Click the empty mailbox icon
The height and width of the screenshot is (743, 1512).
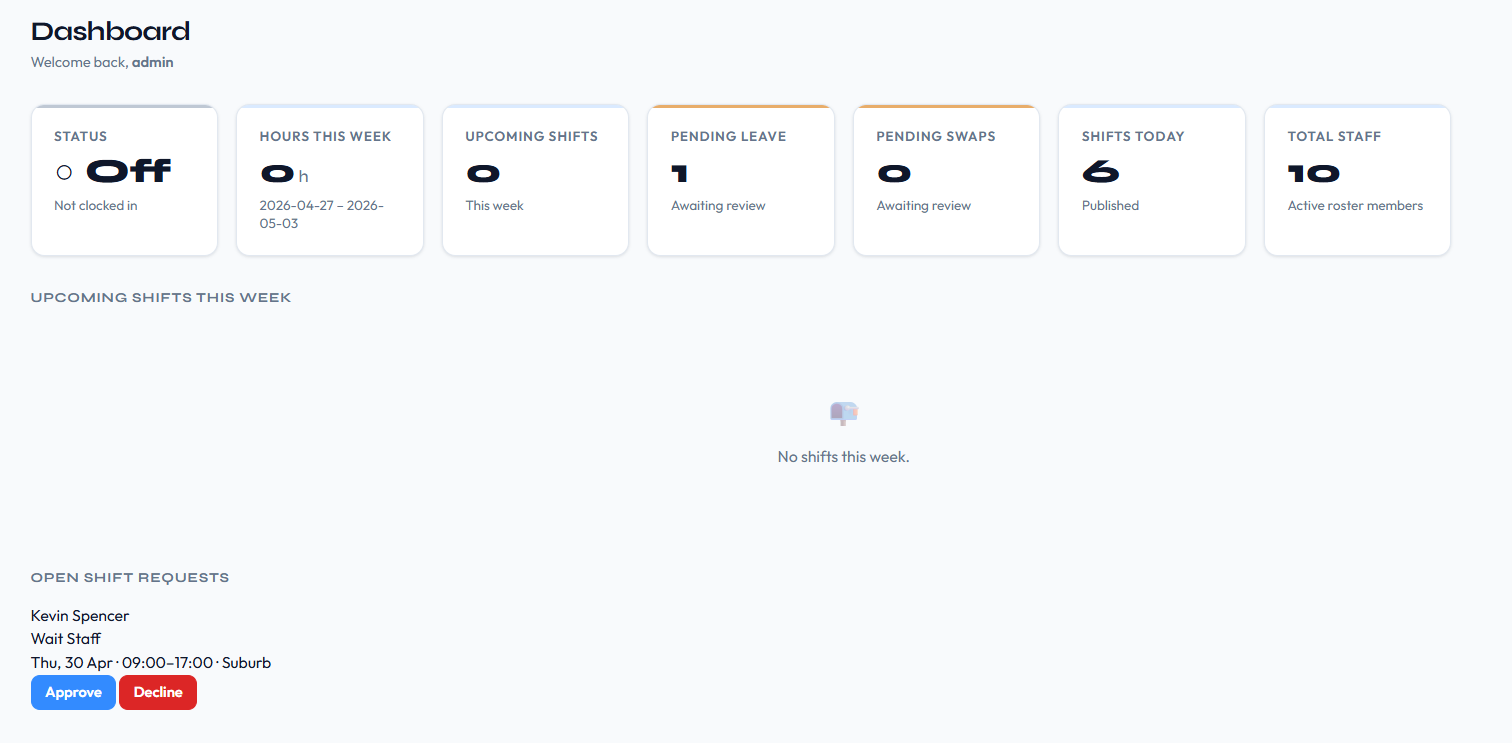pos(844,412)
